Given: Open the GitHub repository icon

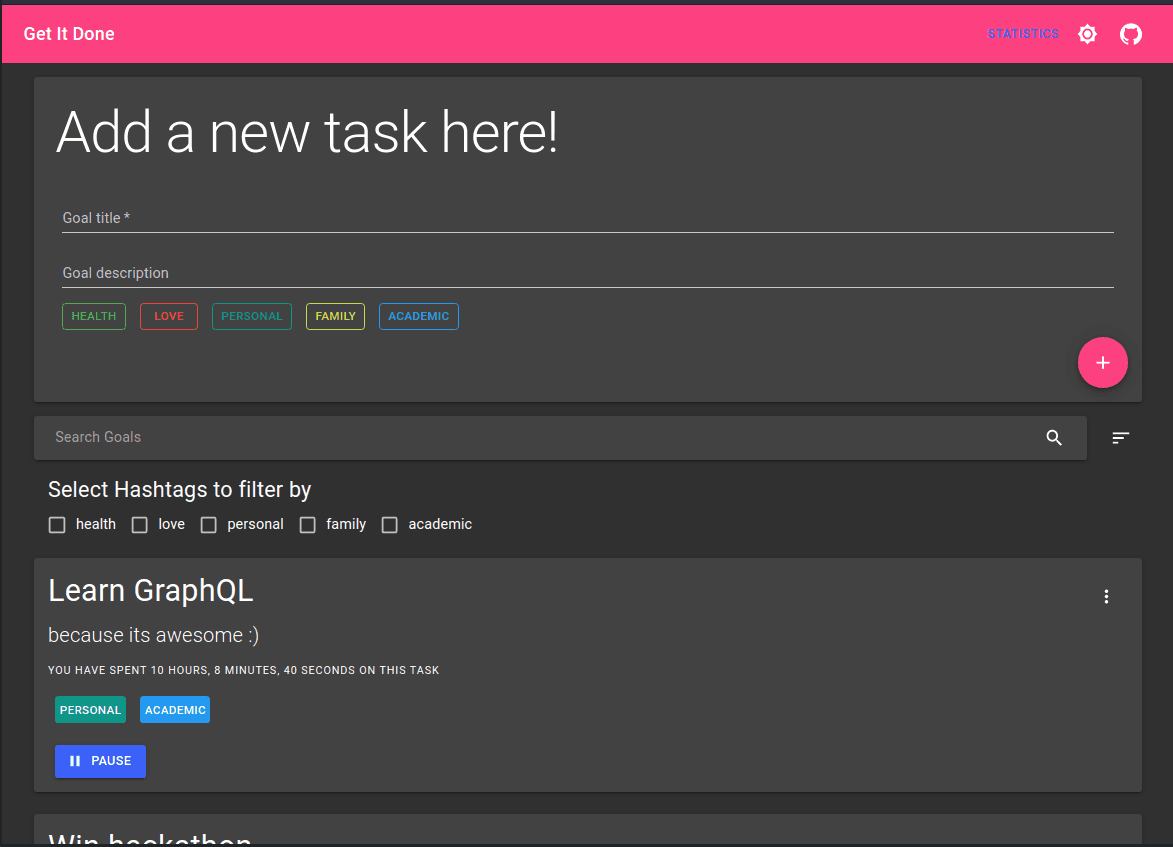Looking at the screenshot, I should tap(1130, 34).
